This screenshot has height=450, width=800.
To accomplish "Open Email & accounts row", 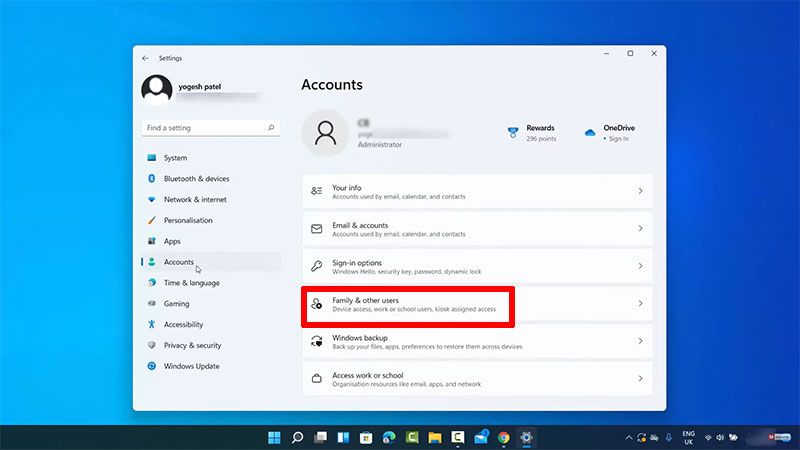I will pyautogui.click(x=478, y=229).
